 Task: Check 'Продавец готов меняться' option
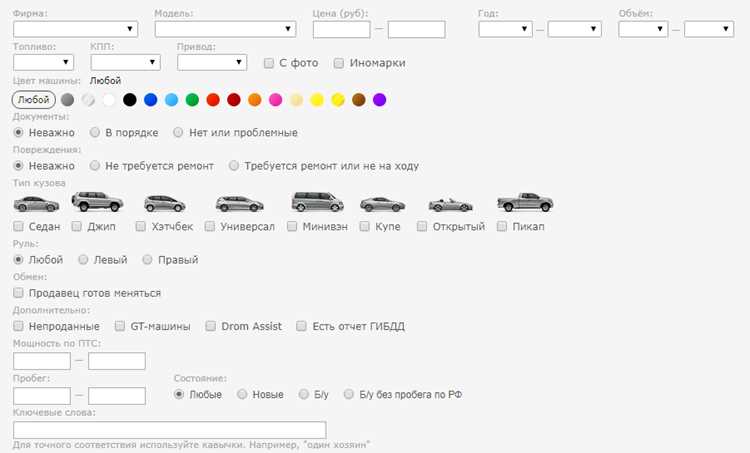pyautogui.click(x=18, y=292)
